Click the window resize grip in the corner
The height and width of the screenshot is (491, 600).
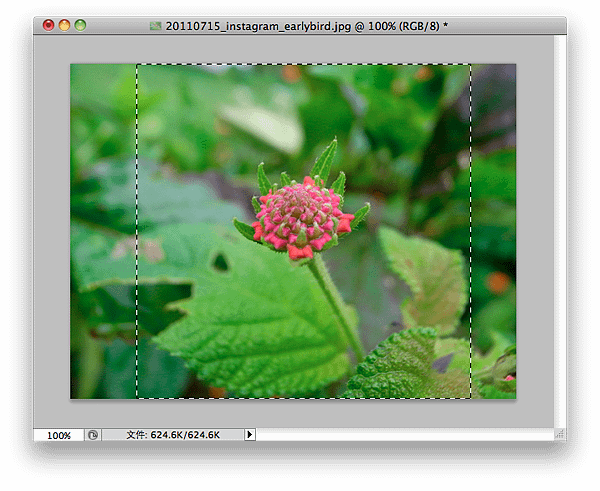(560, 434)
